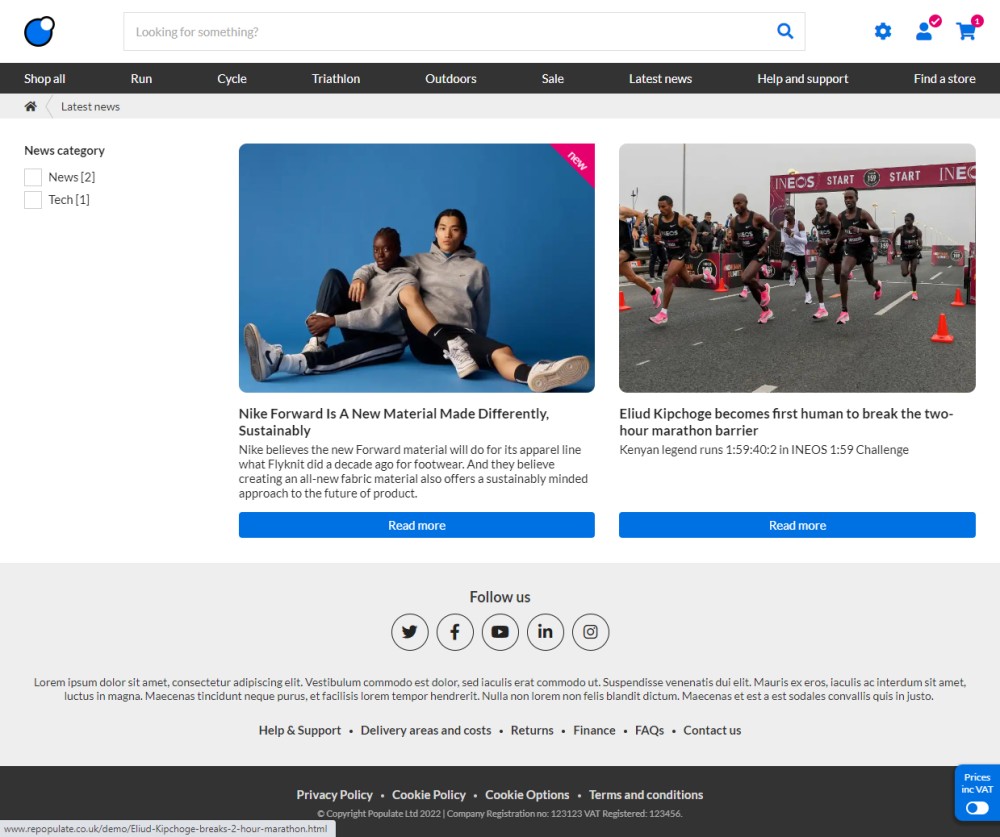This screenshot has height=837, width=1000.
Task: Open the Eliud Kipchoge article headline
Action: coord(786,422)
